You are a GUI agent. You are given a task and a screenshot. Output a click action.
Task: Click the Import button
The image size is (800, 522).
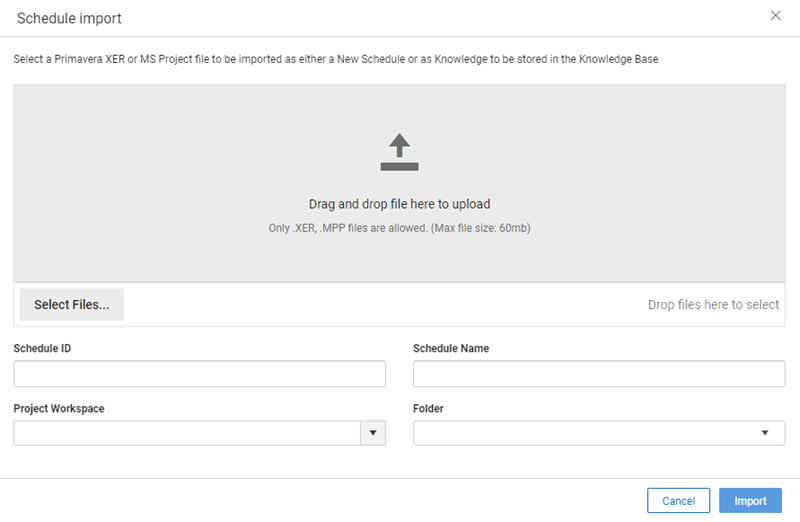point(750,501)
